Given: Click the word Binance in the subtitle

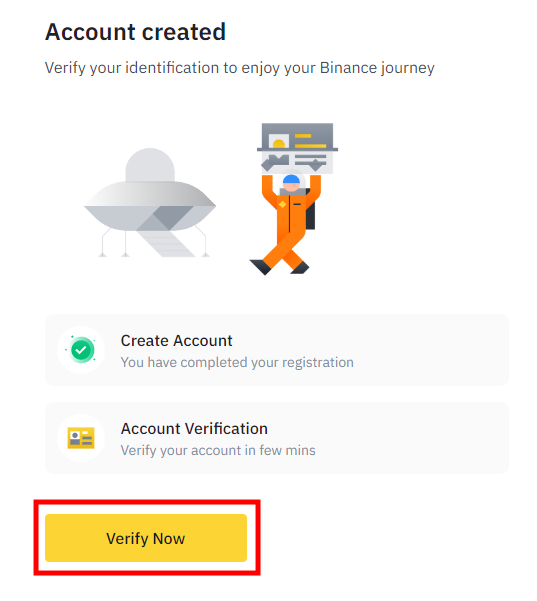Looking at the screenshot, I should 348,68.
